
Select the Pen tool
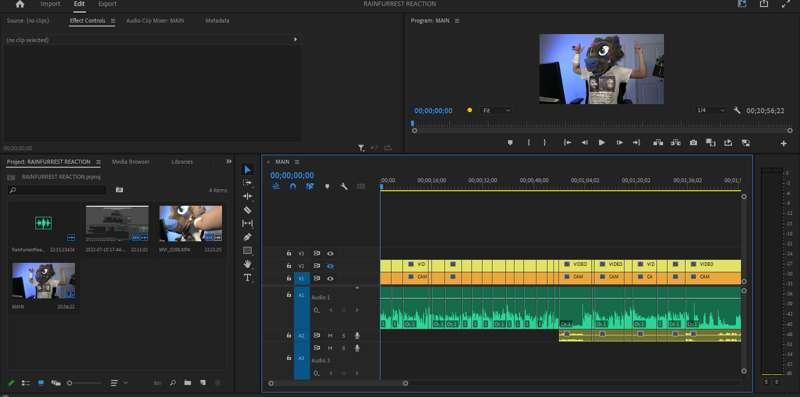(247, 237)
